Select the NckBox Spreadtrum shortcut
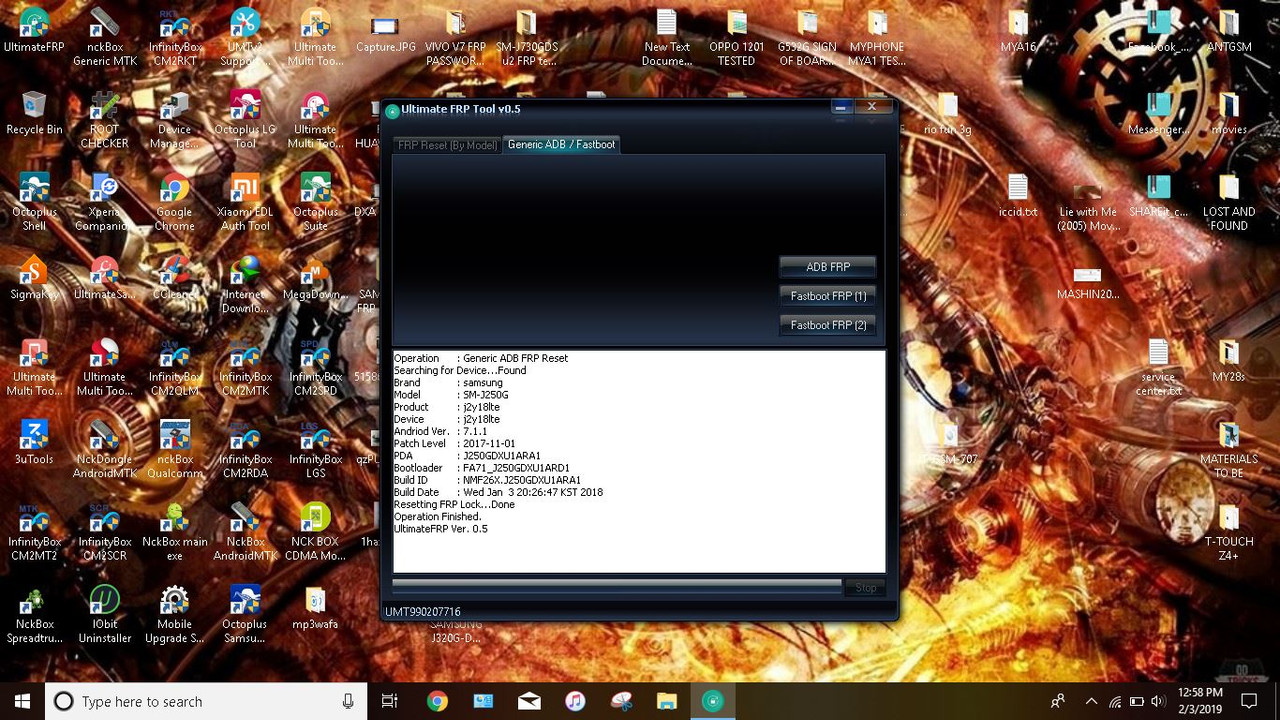Image resolution: width=1280 pixels, height=720 pixels. [x=34, y=614]
